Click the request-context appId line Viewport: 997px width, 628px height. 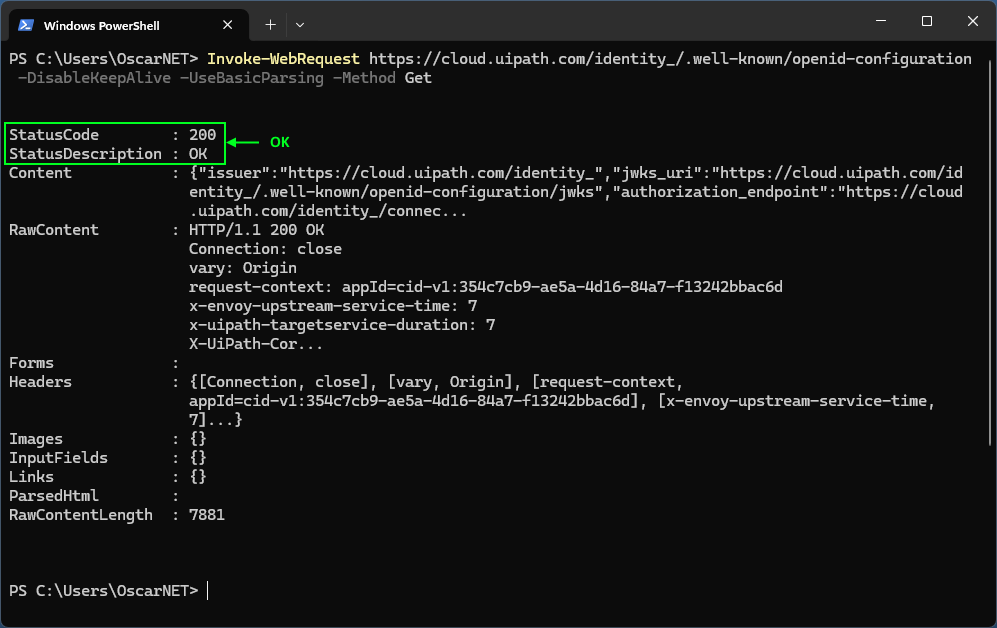tap(486, 287)
